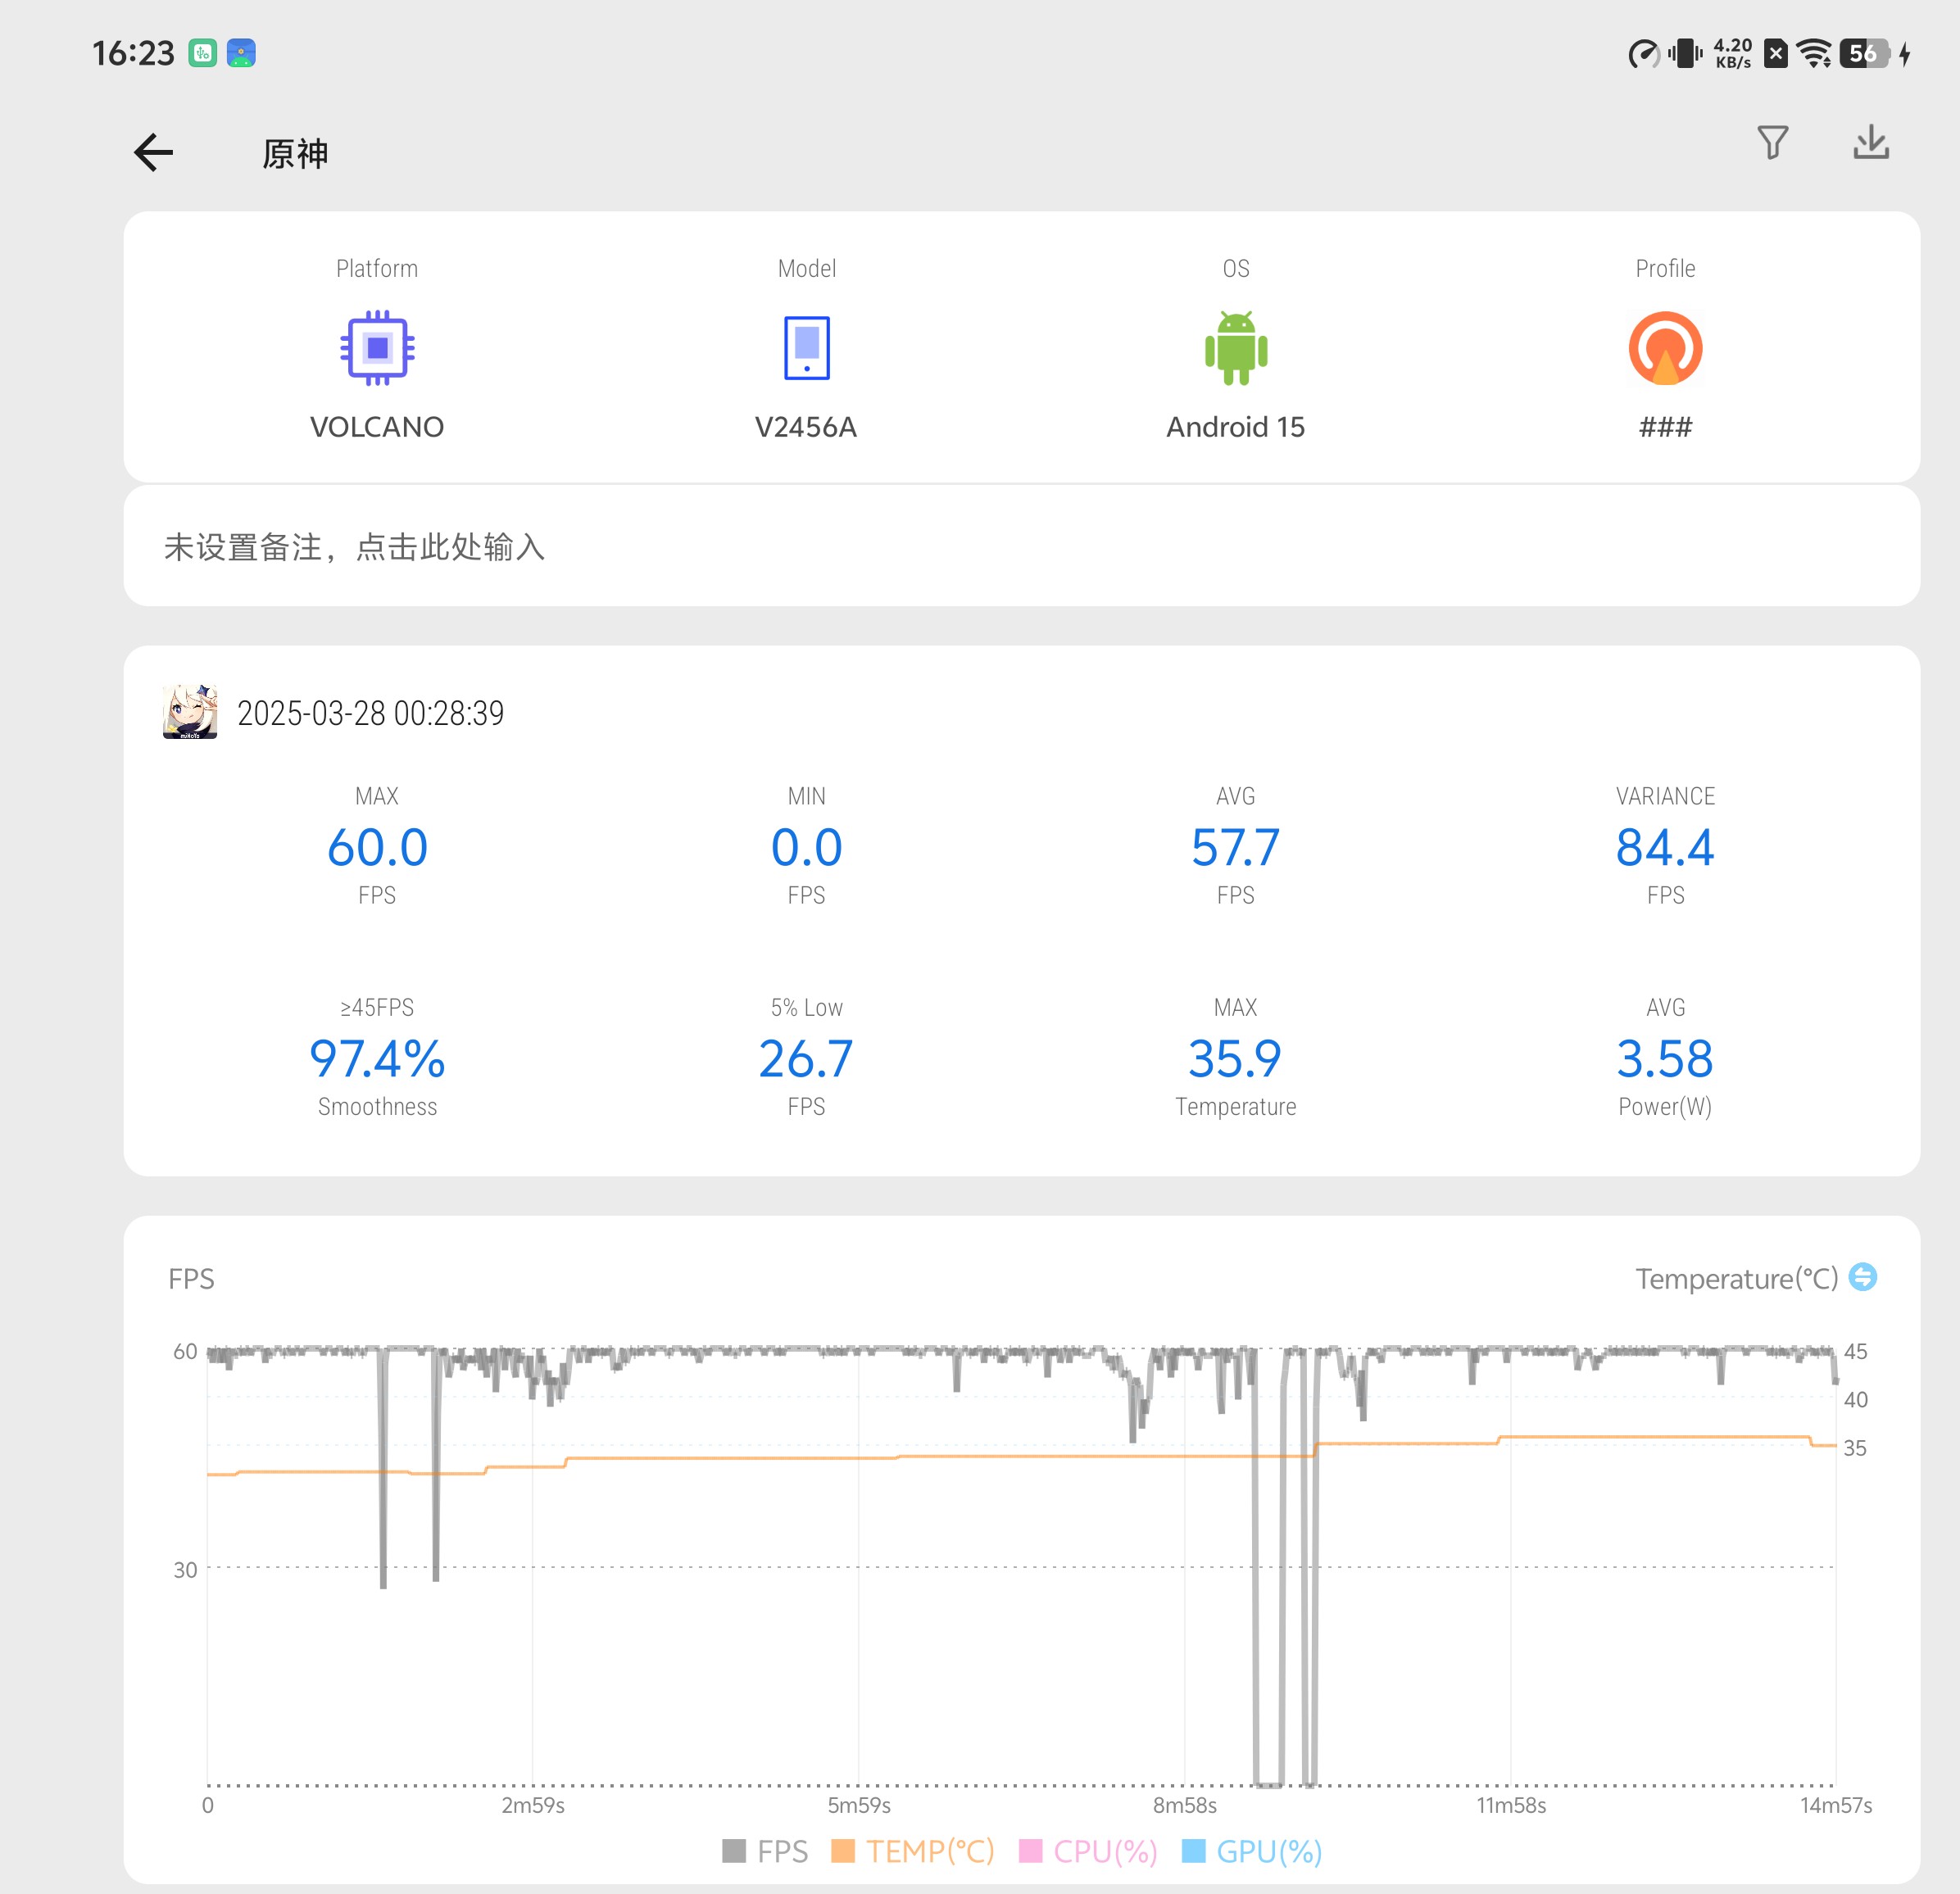This screenshot has height=1894, width=1960.
Task: Tap the 原神 page title
Action: coord(295,154)
